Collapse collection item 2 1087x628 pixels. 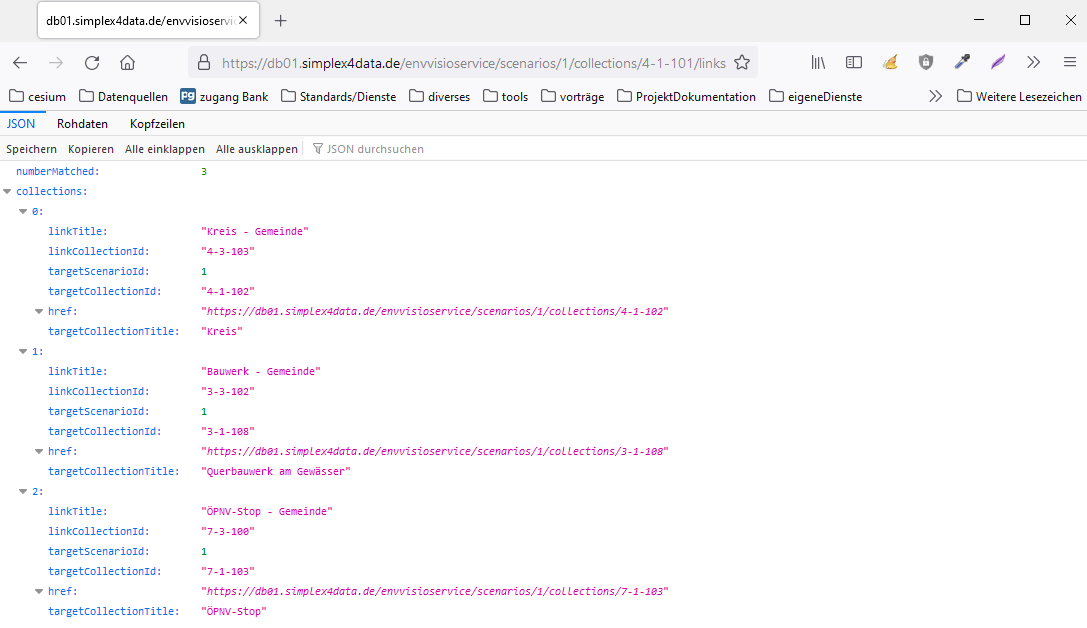[24, 491]
